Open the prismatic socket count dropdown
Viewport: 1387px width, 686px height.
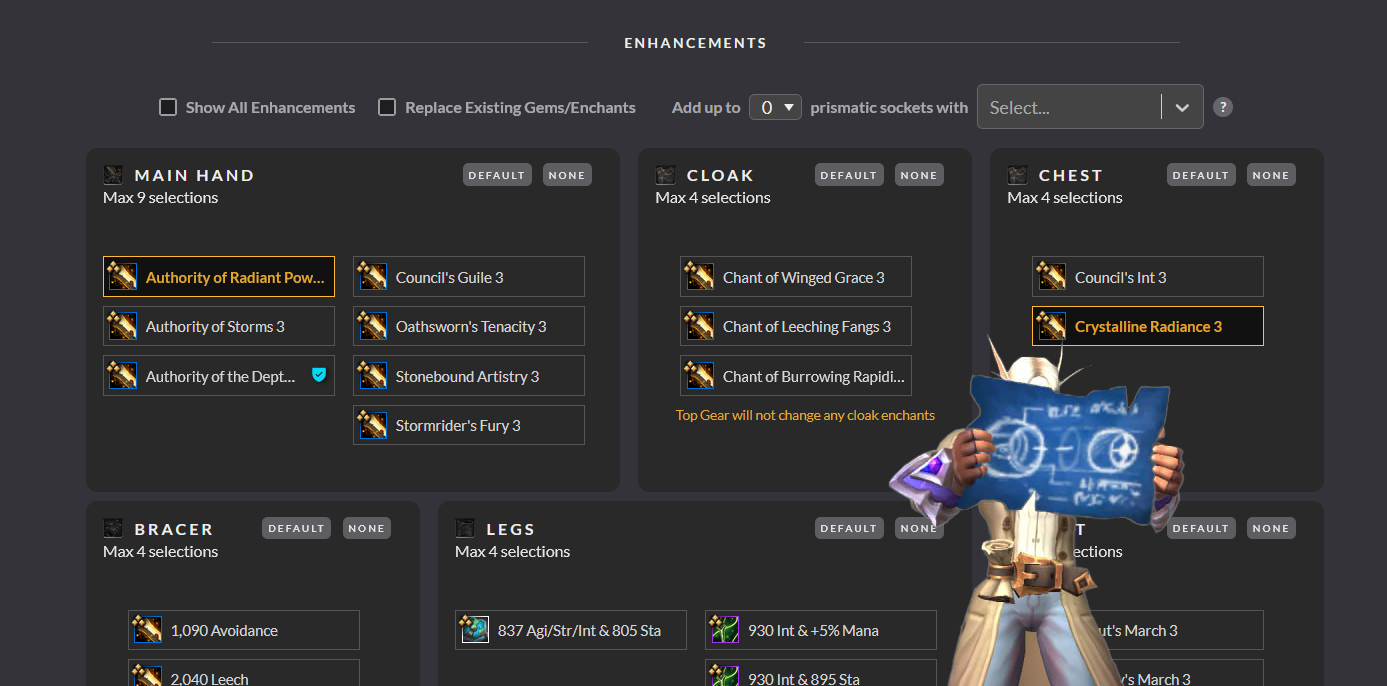(775, 107)
